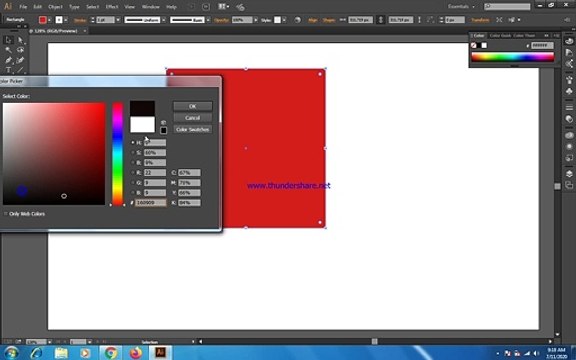Enable Only Web Colors checkbox
This screenshot has height=360, width=576.
point(6,214)
